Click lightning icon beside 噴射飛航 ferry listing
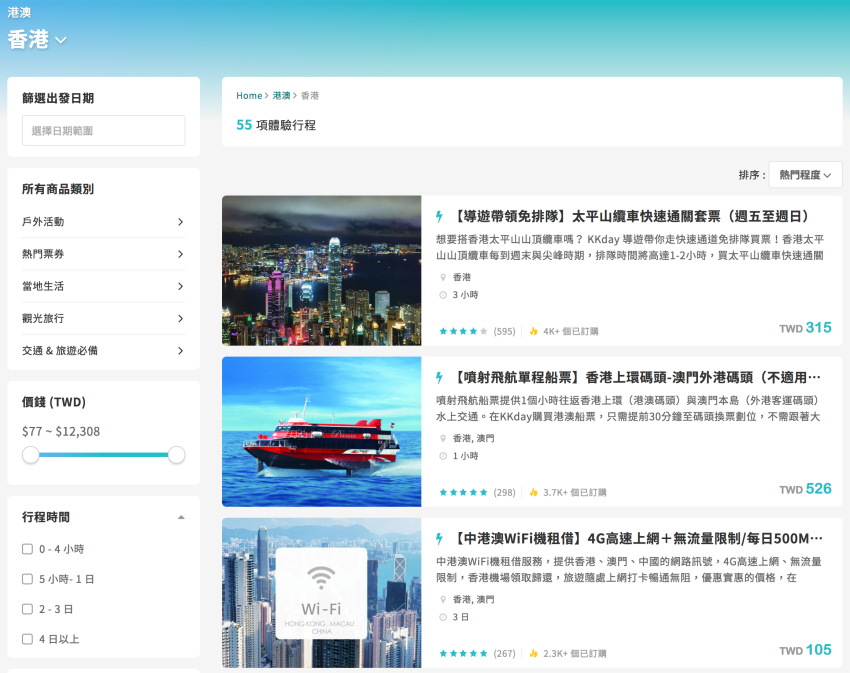 [439, 378]
